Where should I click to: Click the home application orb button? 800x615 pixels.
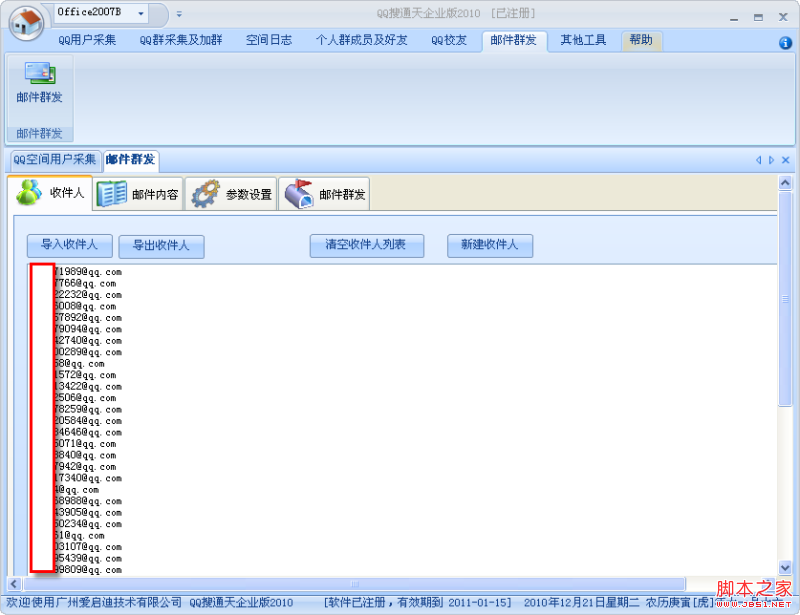pyautogui.click(x=25, y=23)
